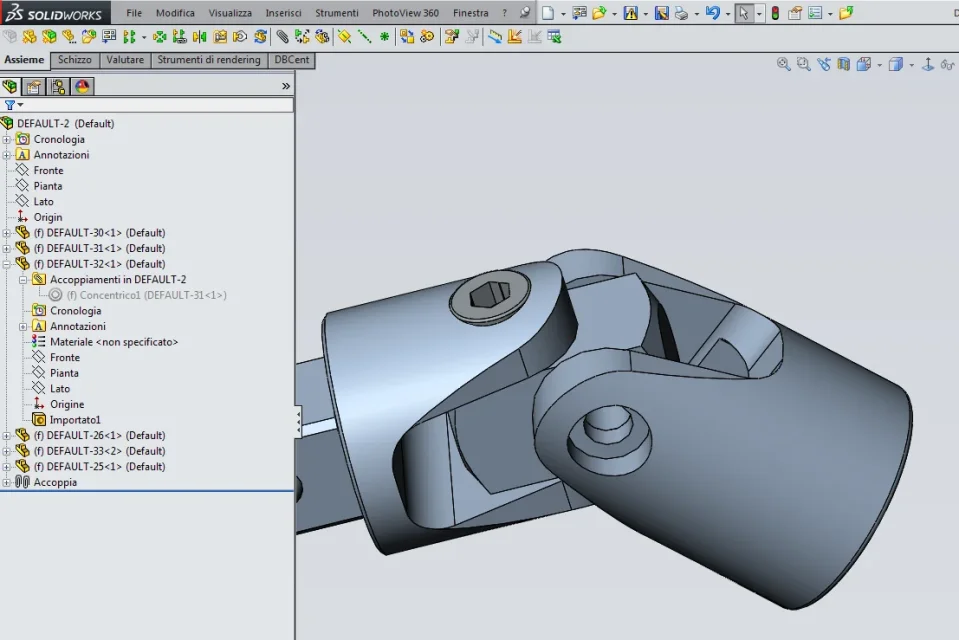This screenshot has height=640, width=959.
Task: Click the blue Undo arrow icon
Action: point(713,13)
